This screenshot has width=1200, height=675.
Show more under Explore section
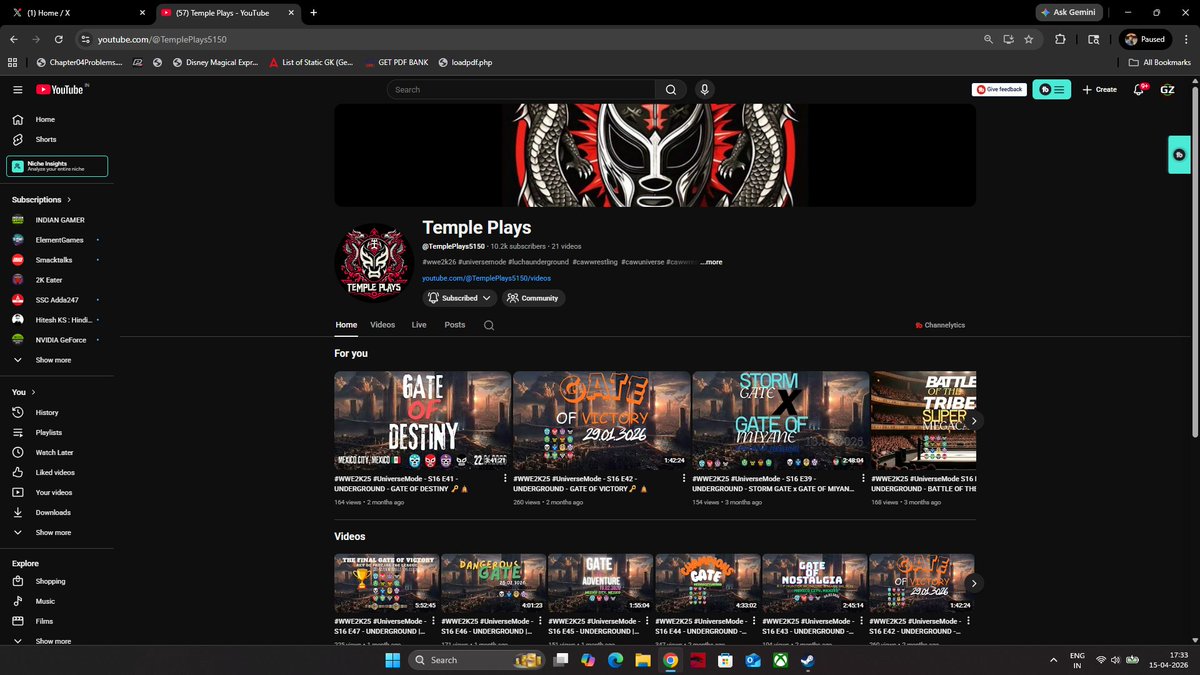click(53, 641)
